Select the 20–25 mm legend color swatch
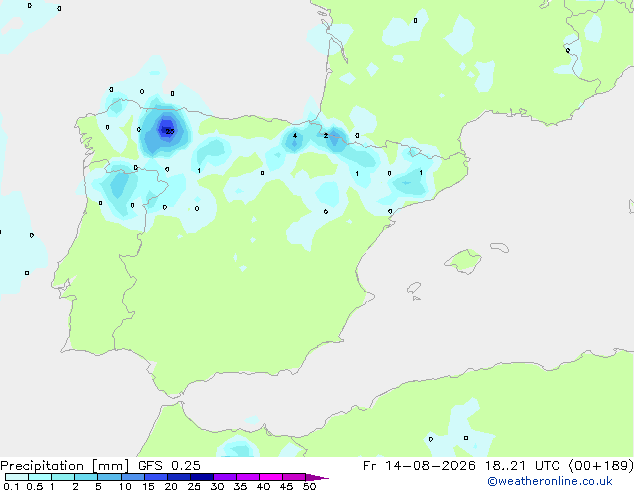Viewport: 634px width, 490px height. (x=178, y=477)
